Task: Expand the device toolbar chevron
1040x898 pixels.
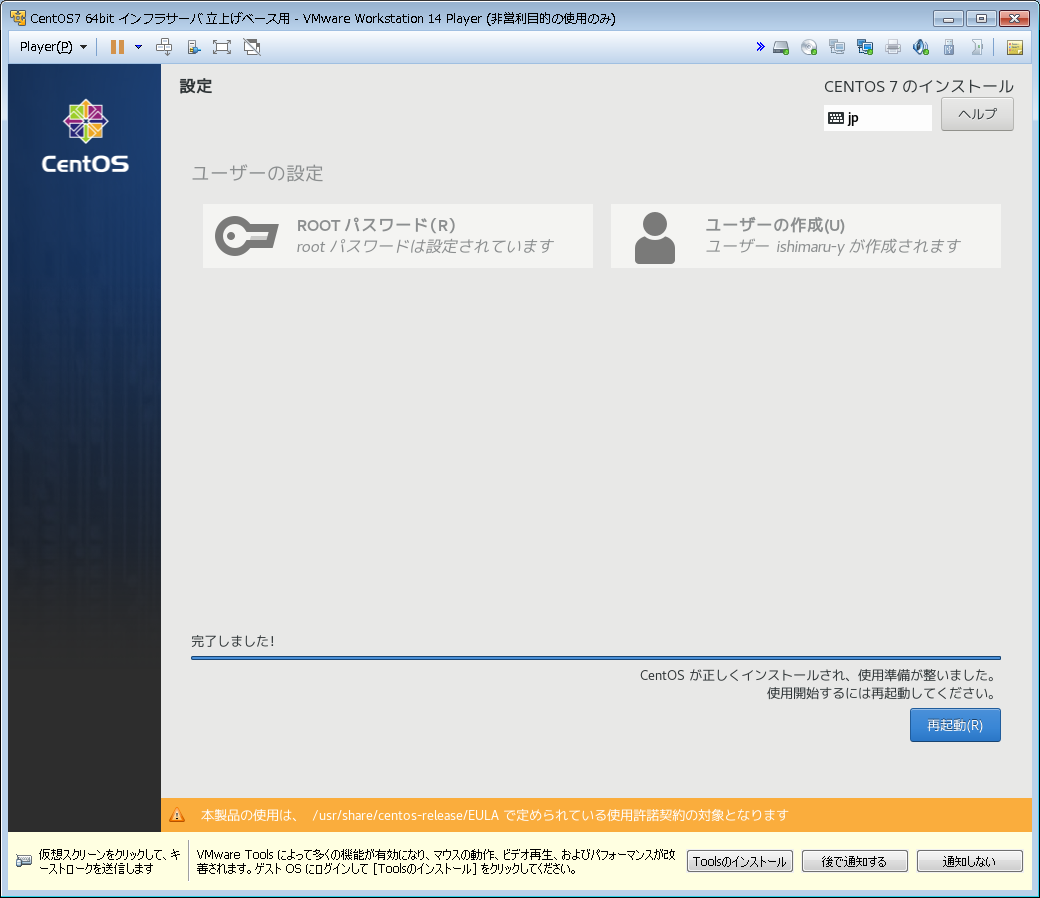Action: tap(760, 46)
